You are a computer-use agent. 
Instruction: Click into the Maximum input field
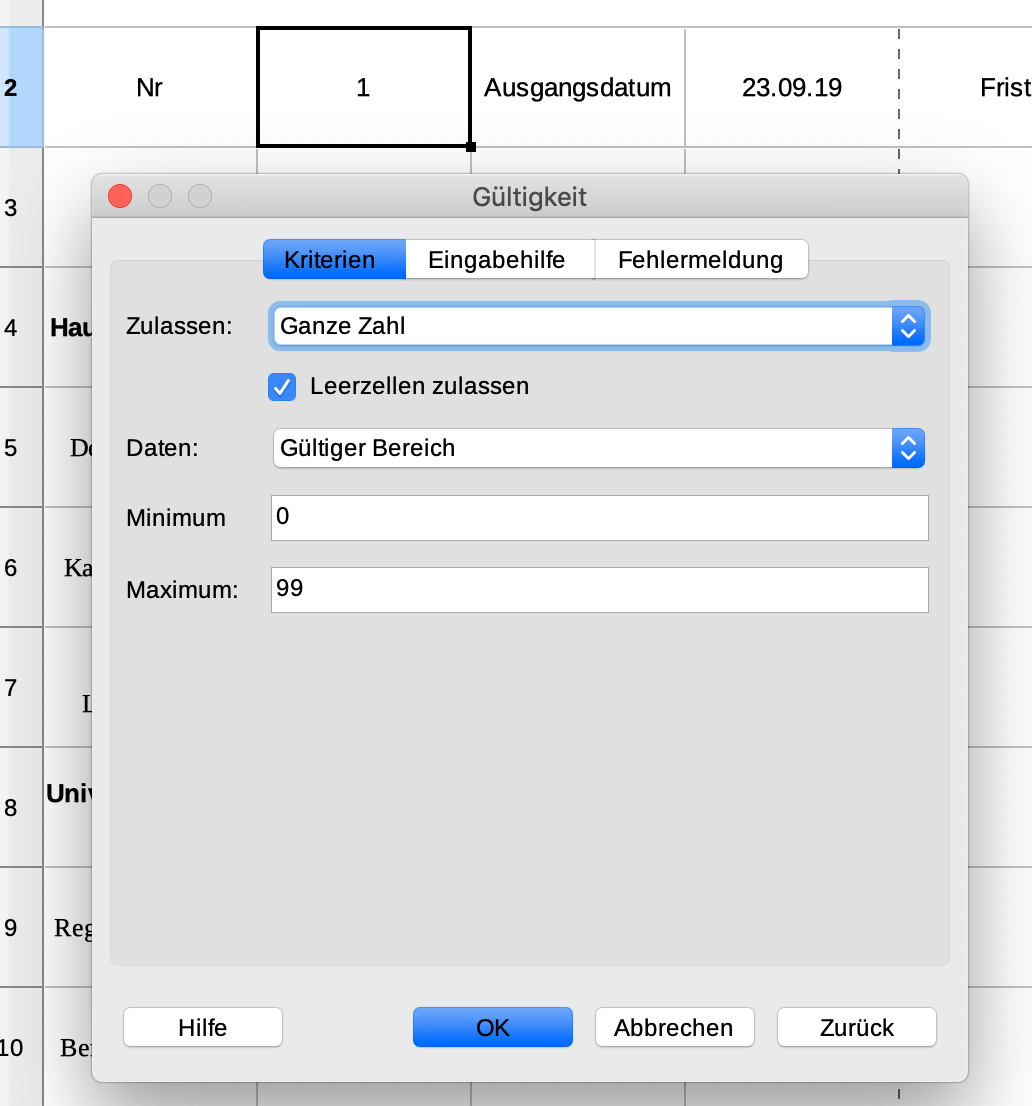click(600, 590)
